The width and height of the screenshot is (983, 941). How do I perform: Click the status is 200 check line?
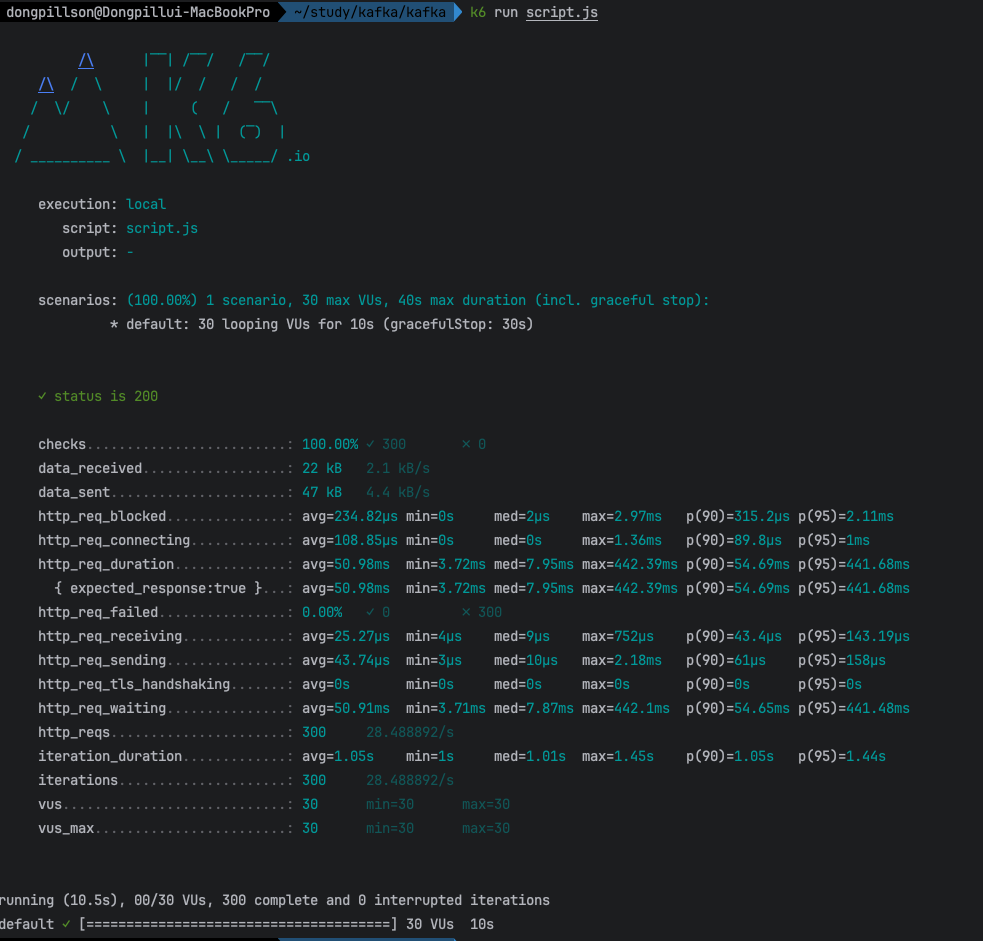click(98, 396)
